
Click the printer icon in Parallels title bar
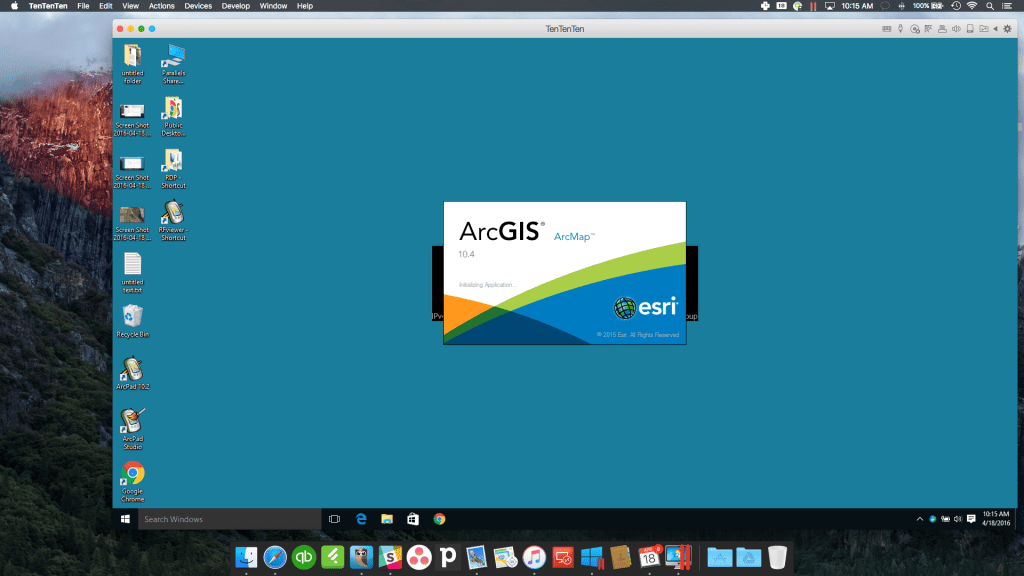pos(942,29)
